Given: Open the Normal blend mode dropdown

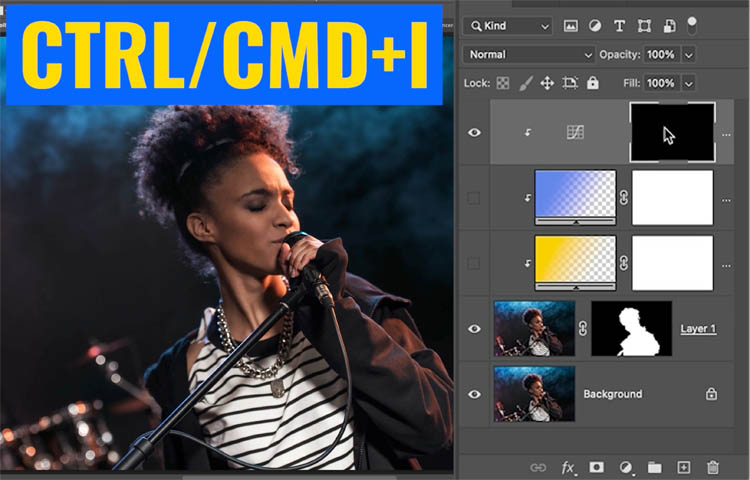Looking at the screenshot, I should click(x=529, y=55).
